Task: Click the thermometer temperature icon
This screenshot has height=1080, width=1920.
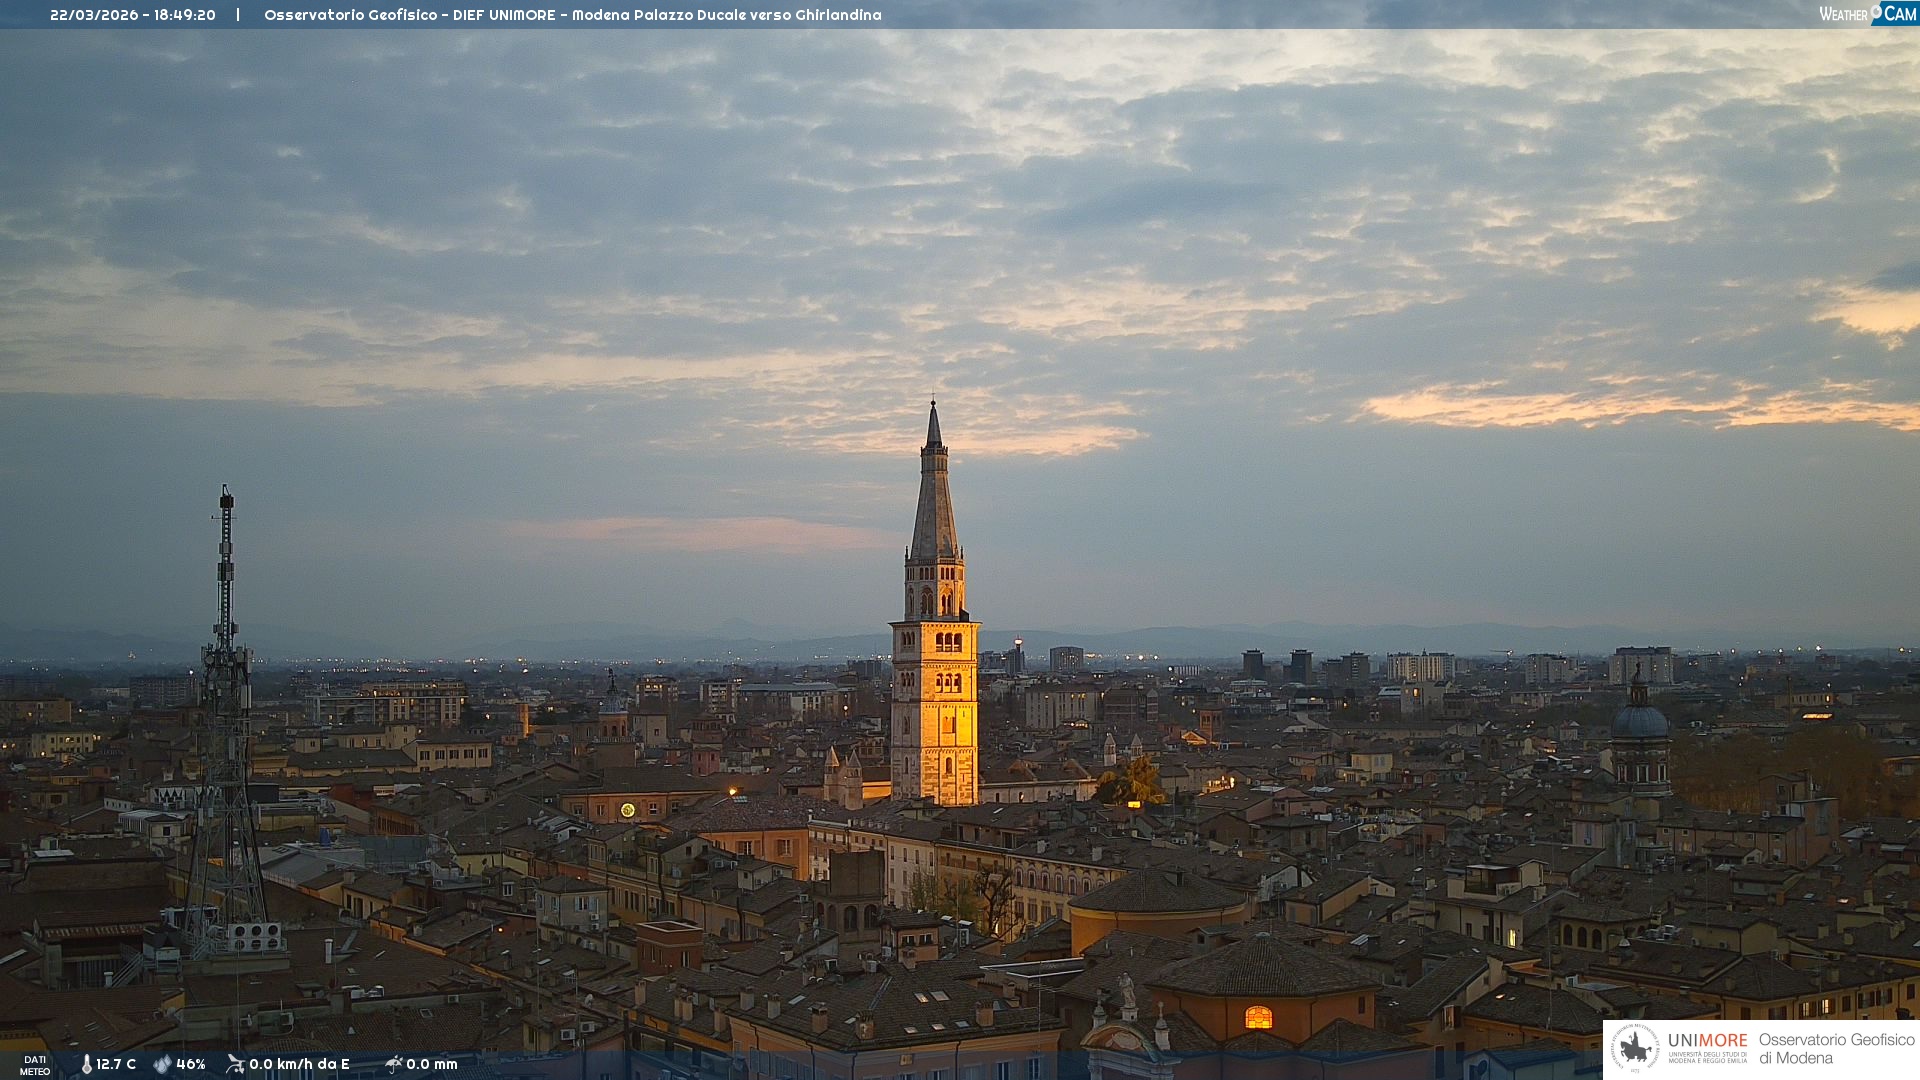Action: pyautogui.click(x=87, y=1064)
